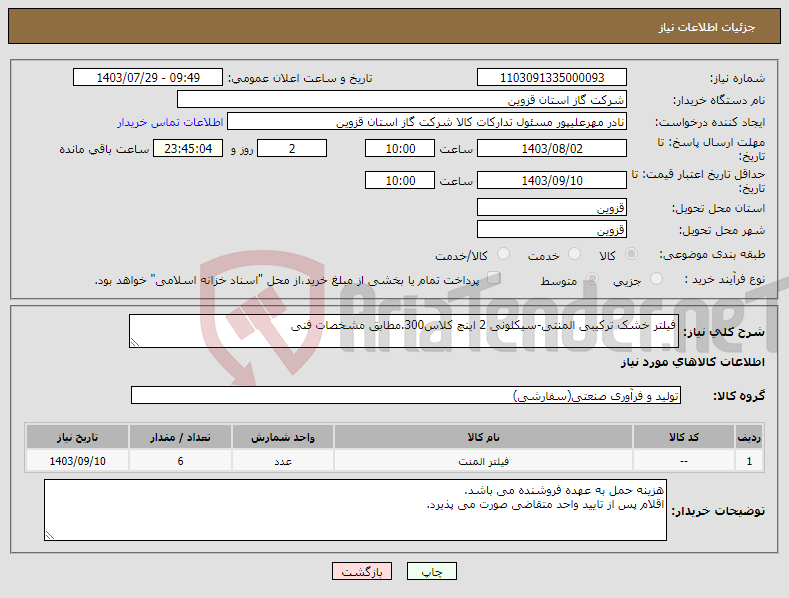Click the resize grip of description text area
The width and height of the screenshot is (789, 598).
point(134,342)
